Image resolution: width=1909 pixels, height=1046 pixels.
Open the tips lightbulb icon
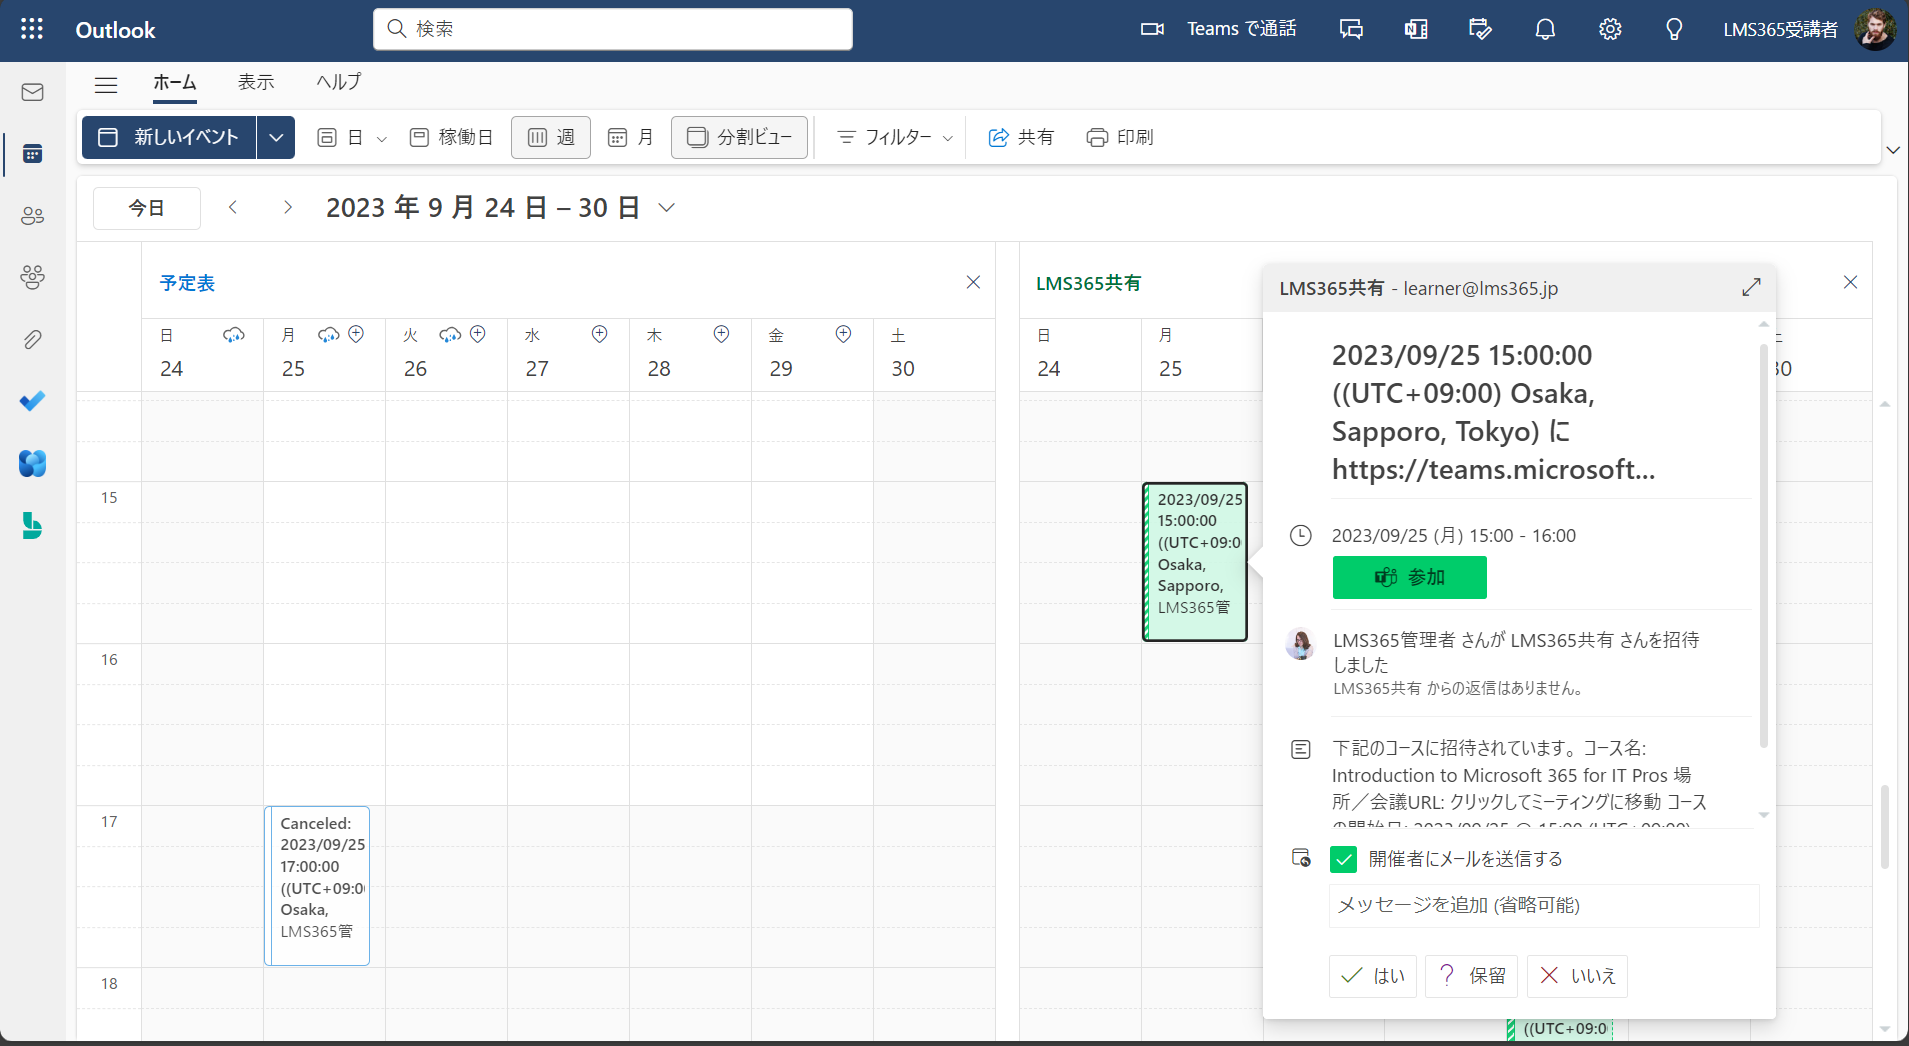tap(1674, 29)
